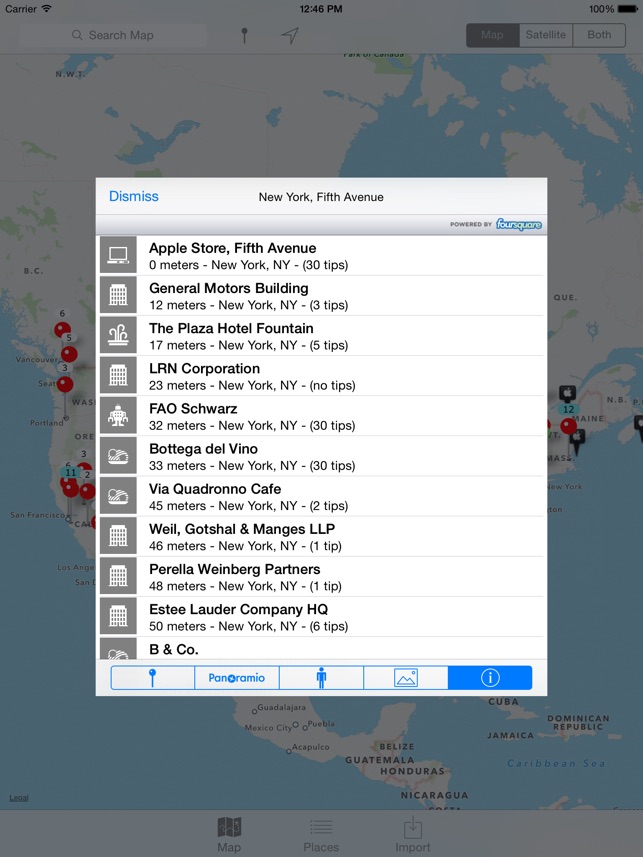Tap the red pin near Seattle
The width and height of the screenshot is (643, 857).
(65, 384)
